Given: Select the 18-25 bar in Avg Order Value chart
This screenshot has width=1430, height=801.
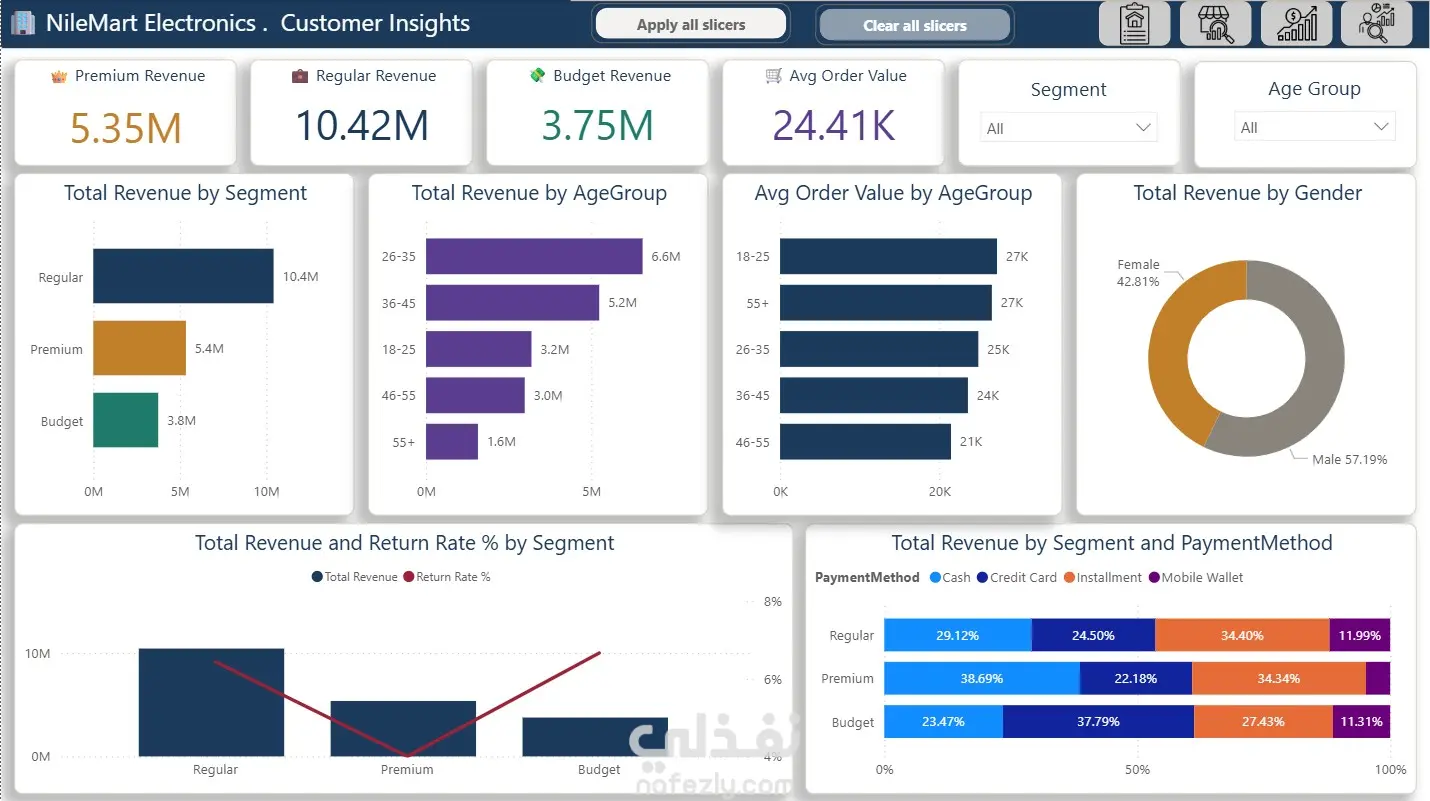Looking at the screenshot, I should [888, 256].
